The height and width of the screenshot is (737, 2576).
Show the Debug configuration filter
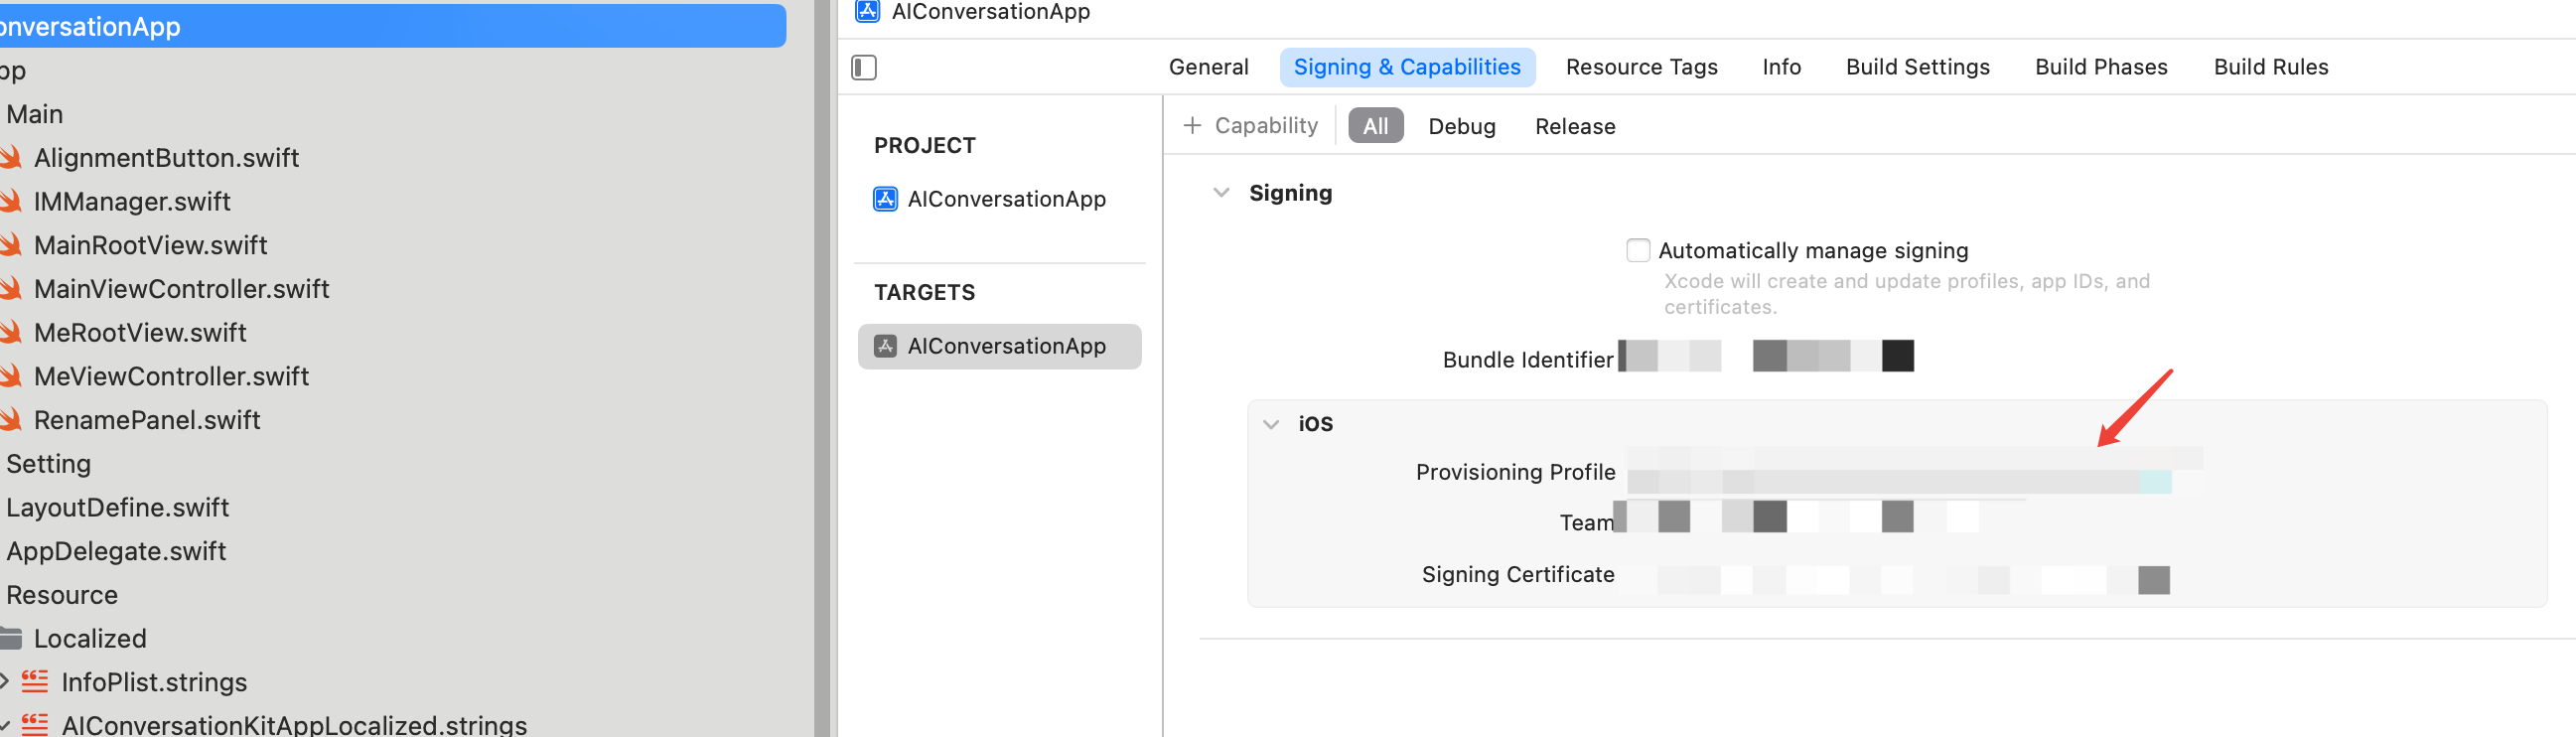click(1461, 126)
